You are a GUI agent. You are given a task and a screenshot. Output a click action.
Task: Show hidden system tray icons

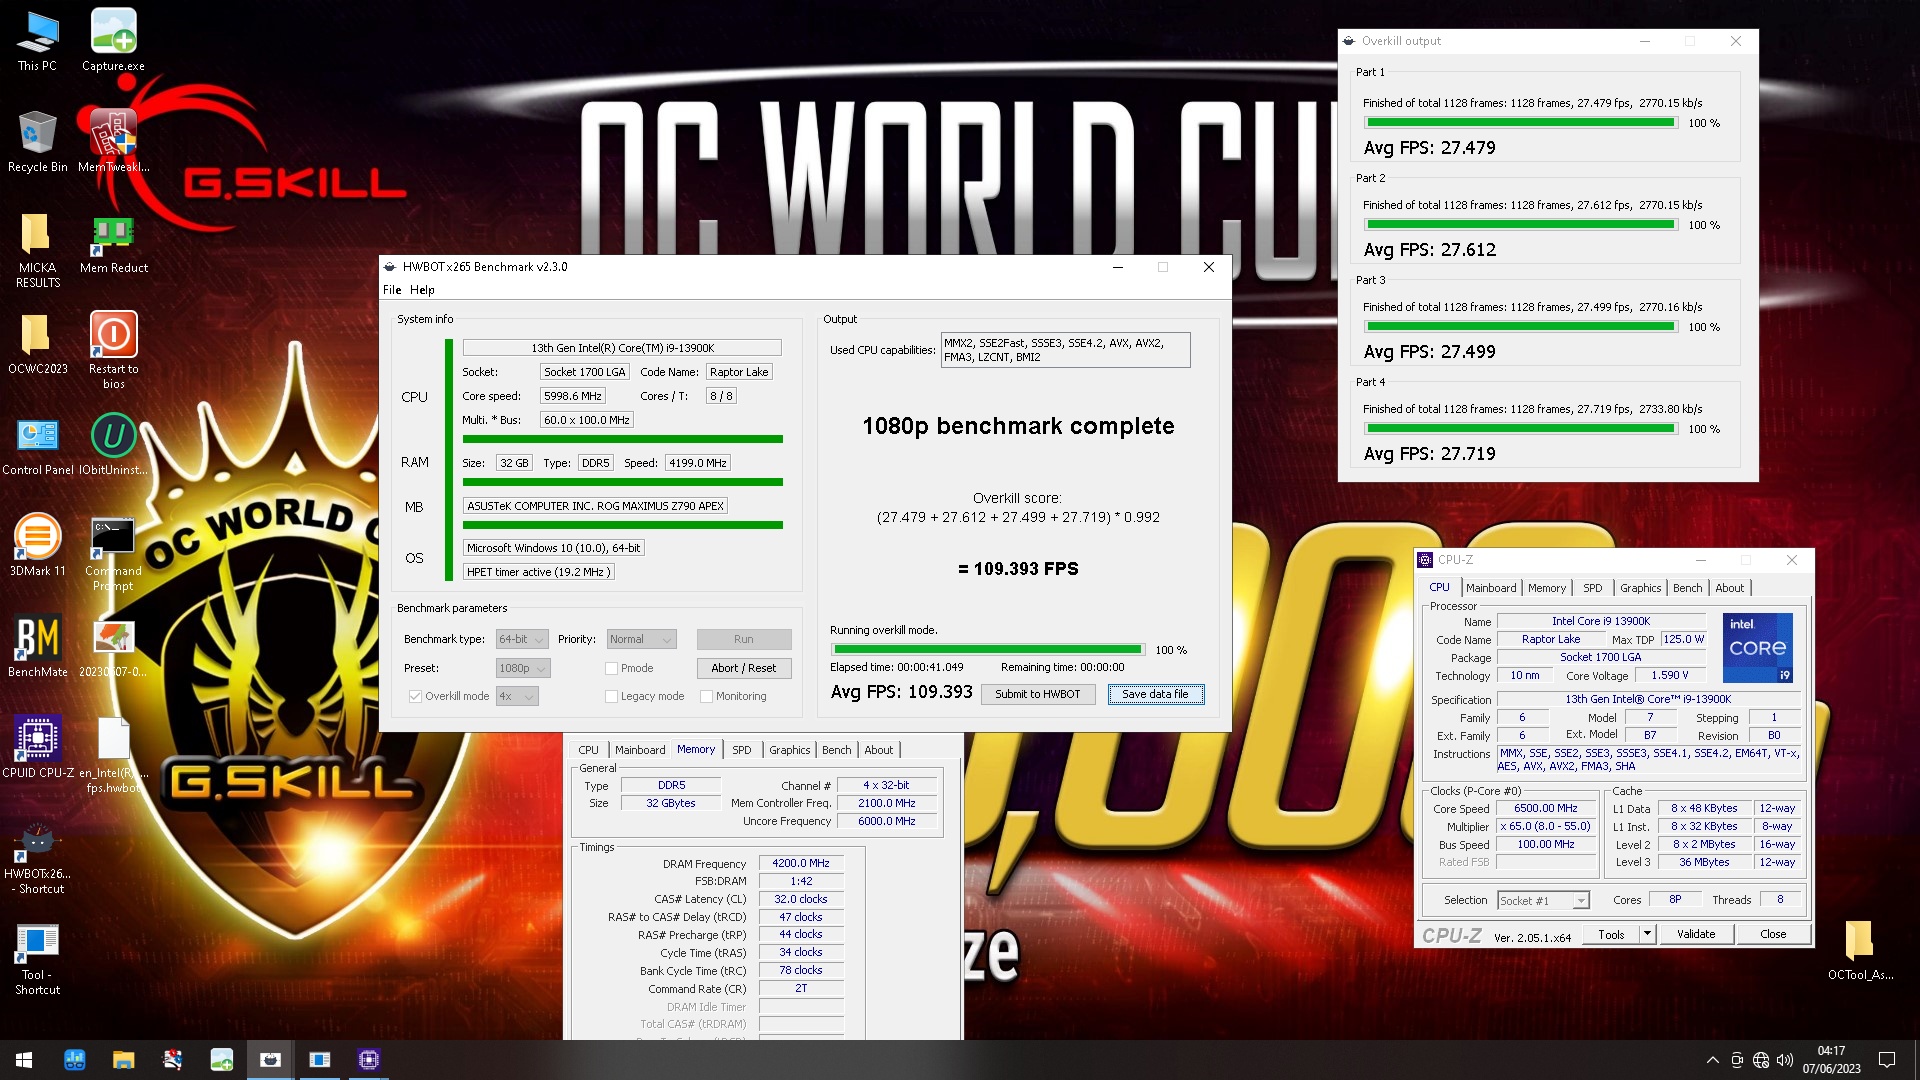click(1712, 1060)
